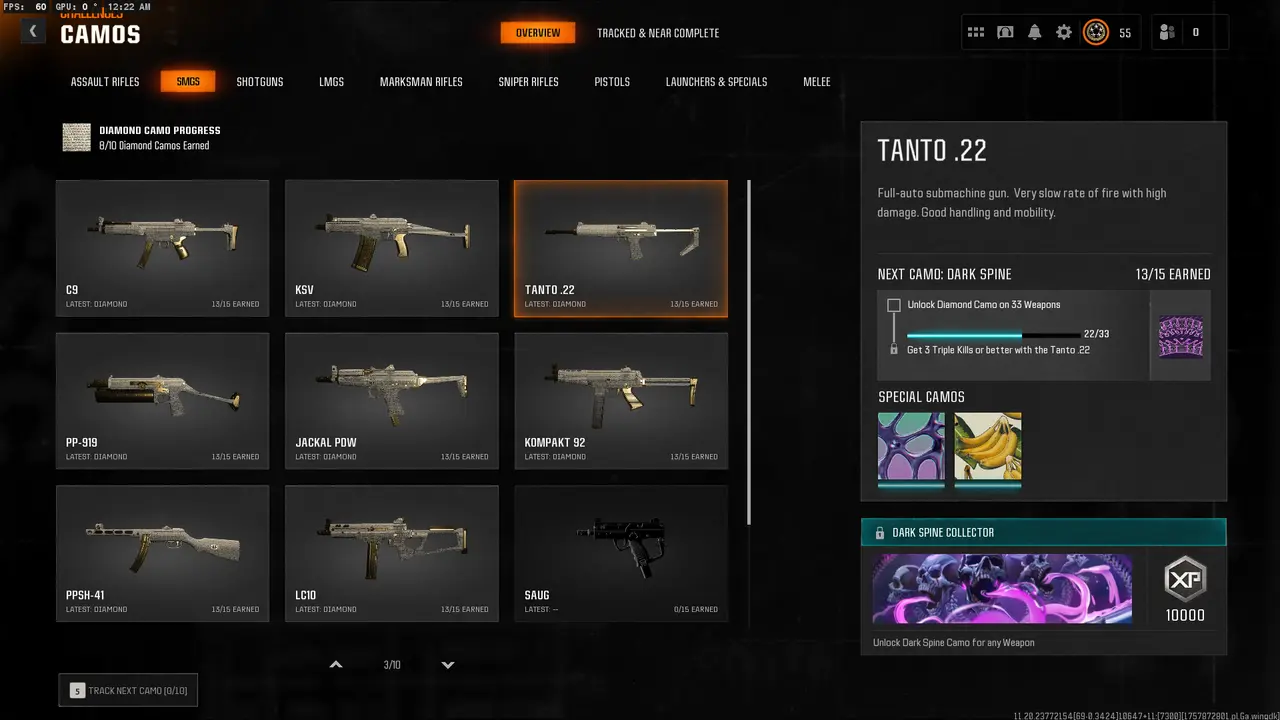This screenshot has height=720, width=1280.
Task: Go to previous page with the up chevron
Action: tap(336, 665)
